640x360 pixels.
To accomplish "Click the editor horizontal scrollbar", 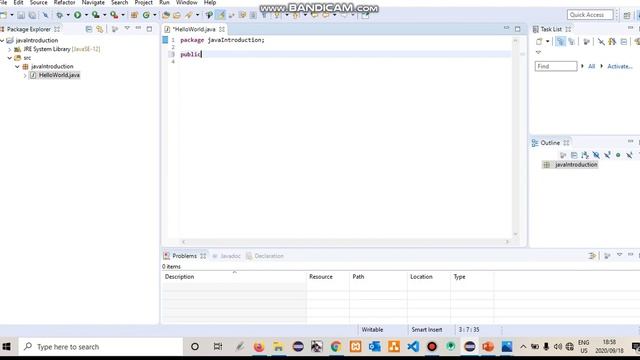I will coord(345,242).
